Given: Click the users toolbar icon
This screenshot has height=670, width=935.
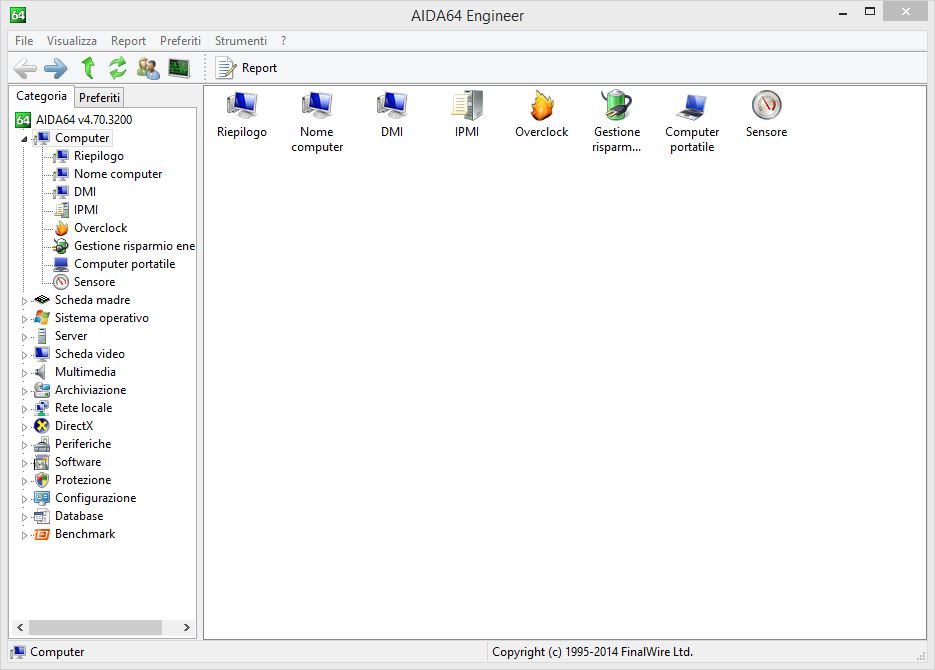Looking at the screenshot, I should point(148,68).
